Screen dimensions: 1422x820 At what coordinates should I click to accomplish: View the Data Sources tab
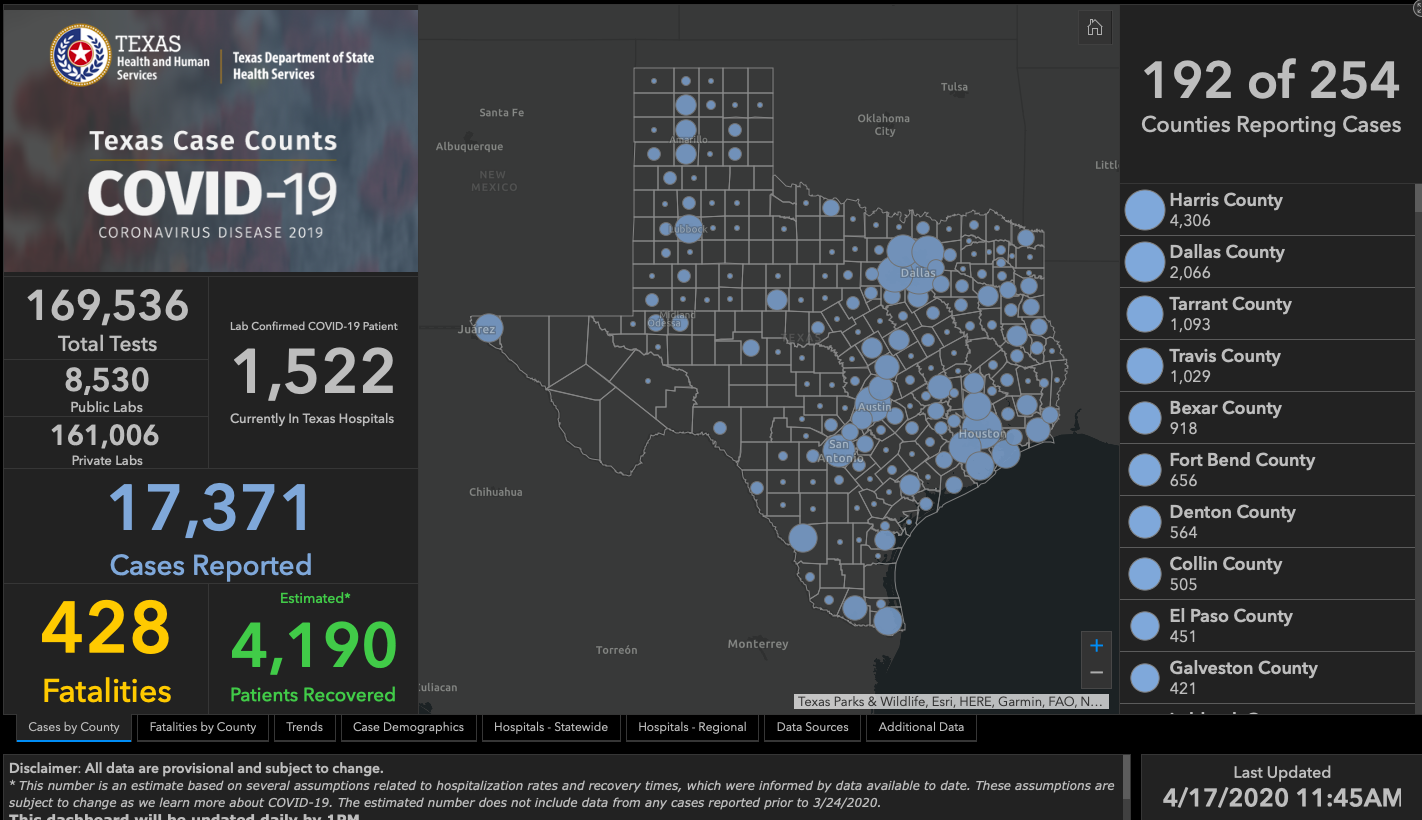812,727
